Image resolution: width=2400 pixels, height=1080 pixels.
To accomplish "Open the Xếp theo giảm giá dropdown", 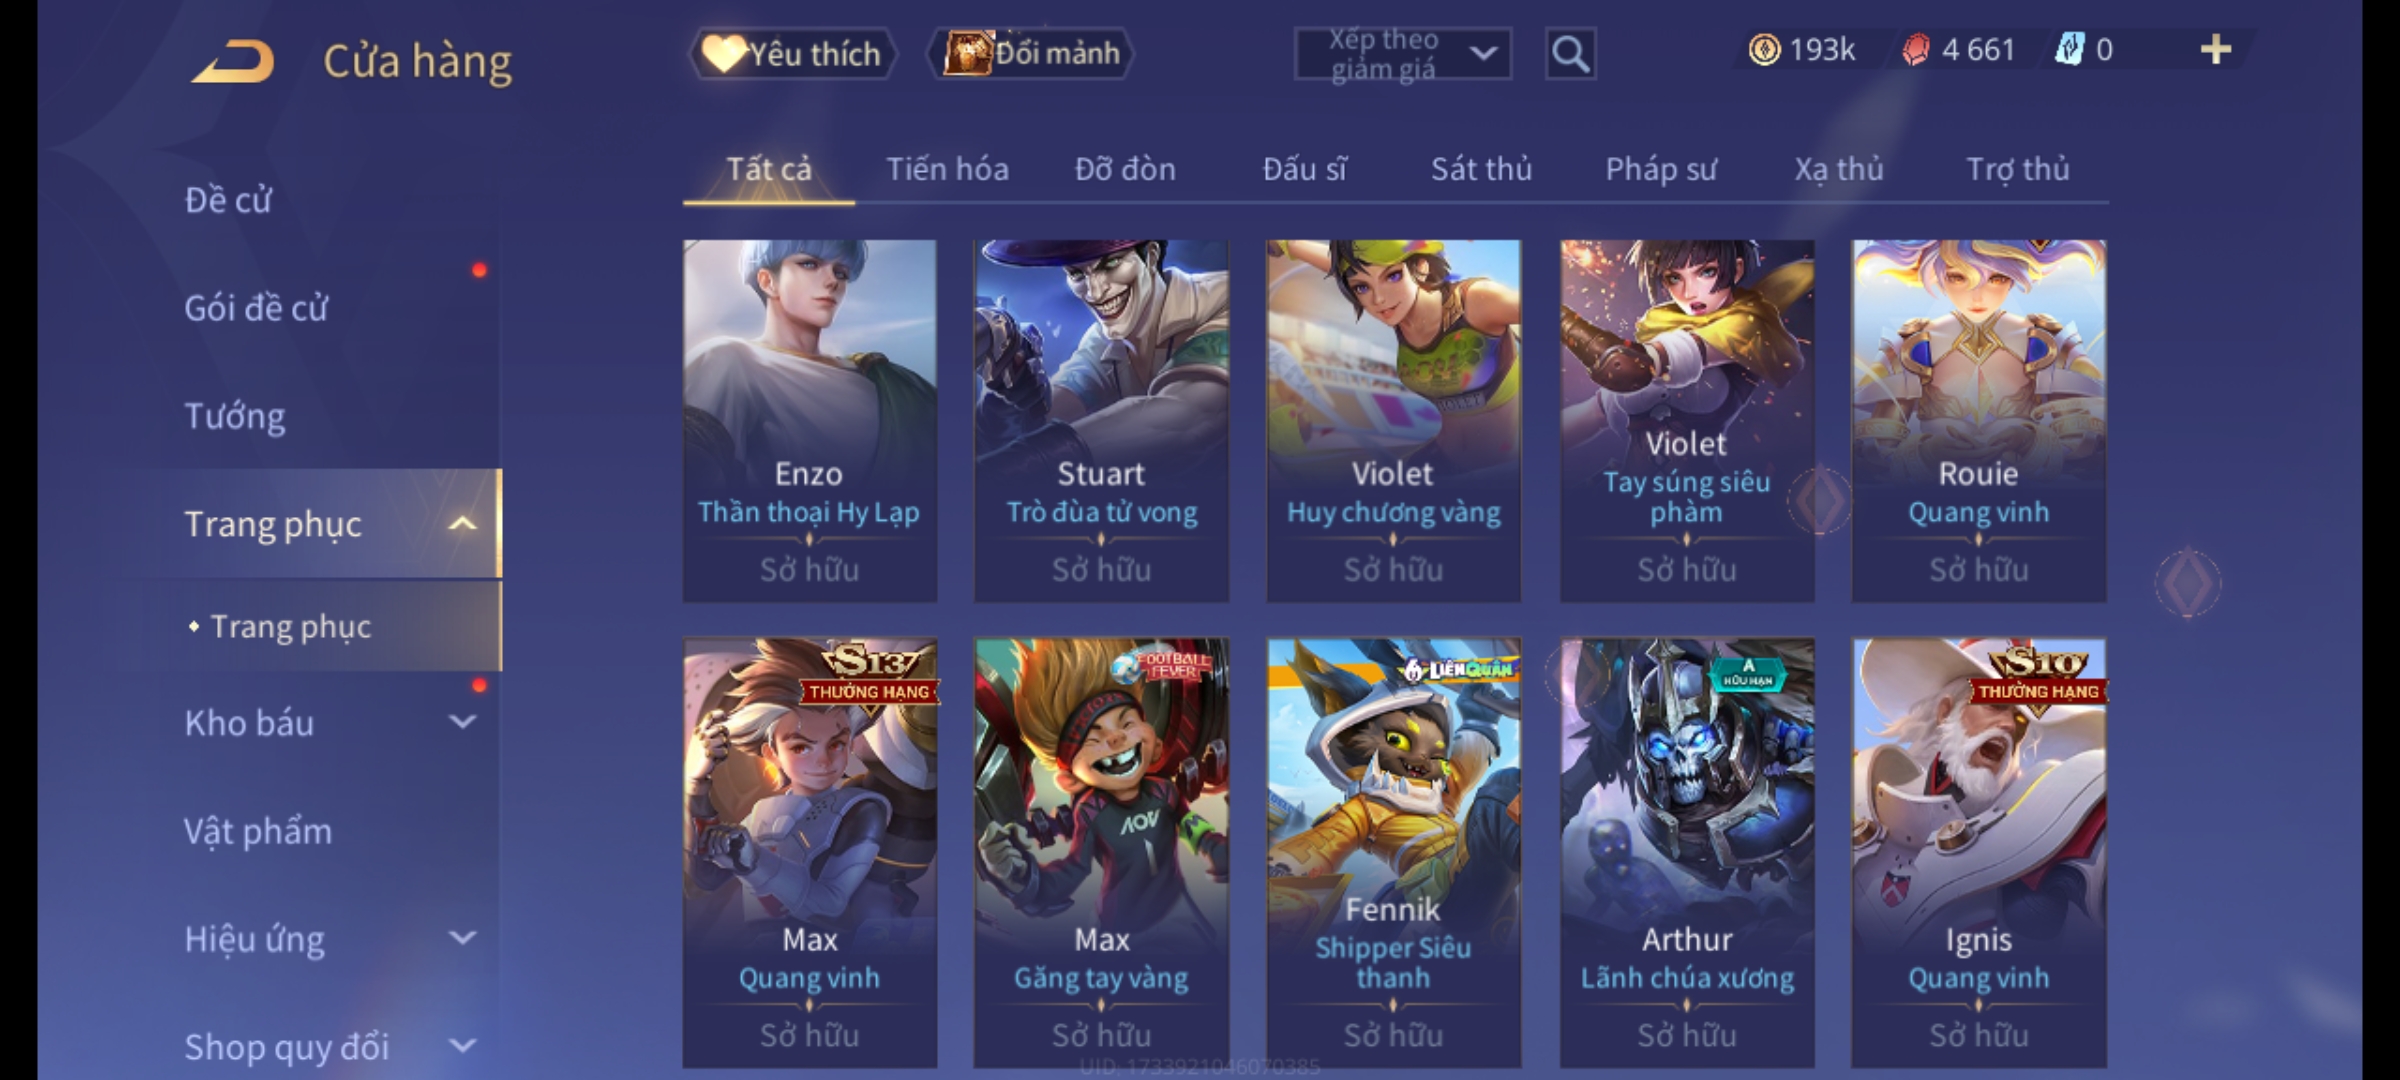I will click(x=1402, y=54).
